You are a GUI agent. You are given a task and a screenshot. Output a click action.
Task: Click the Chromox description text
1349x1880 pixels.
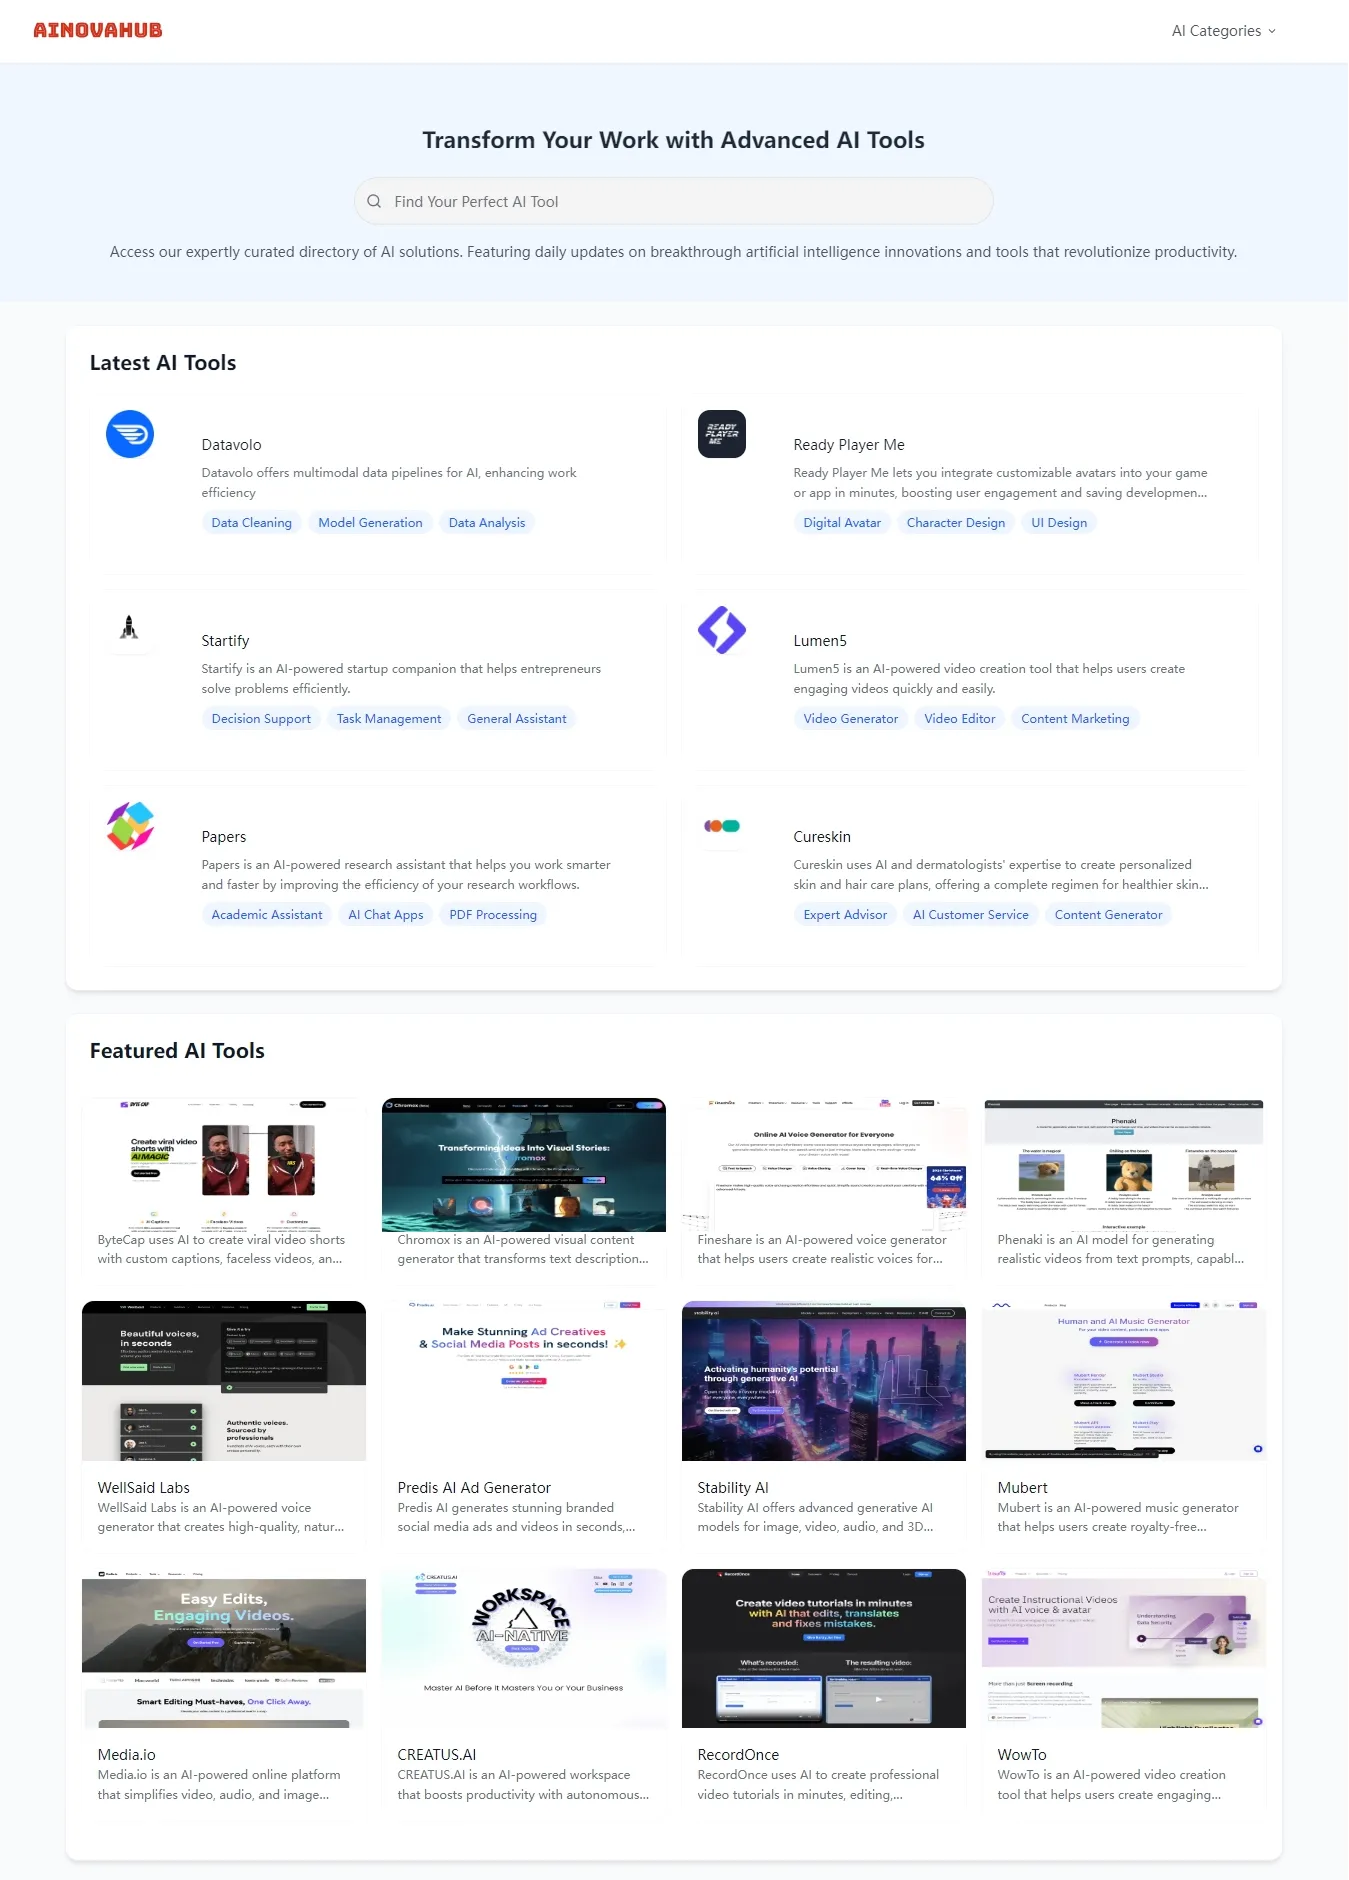coord(523,1249)
